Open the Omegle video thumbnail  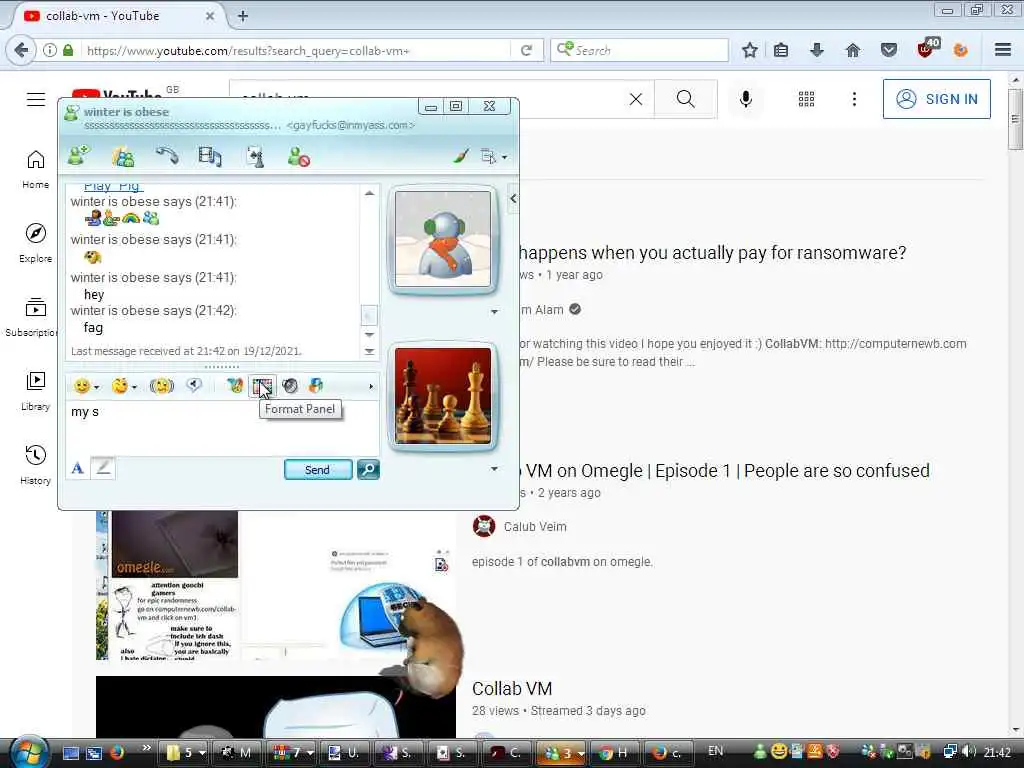(x=276, y=584)
